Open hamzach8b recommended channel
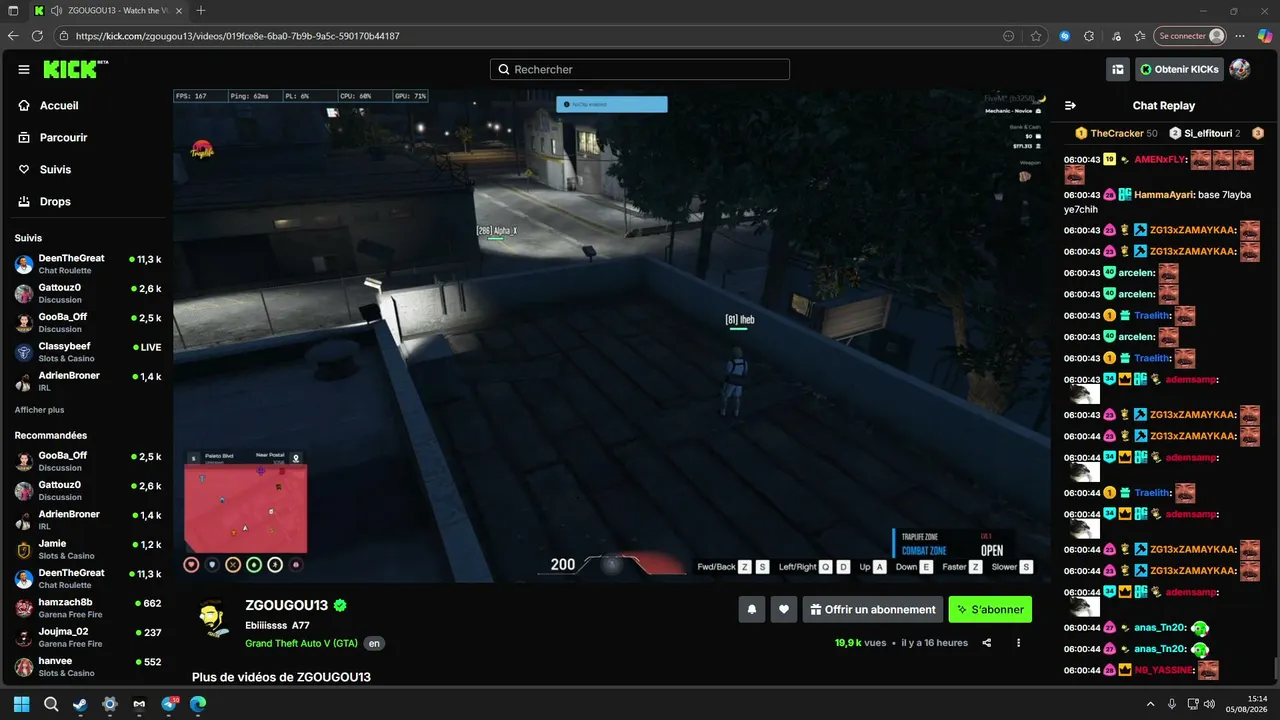This screenshot has width=1280, height=720. 88,608
